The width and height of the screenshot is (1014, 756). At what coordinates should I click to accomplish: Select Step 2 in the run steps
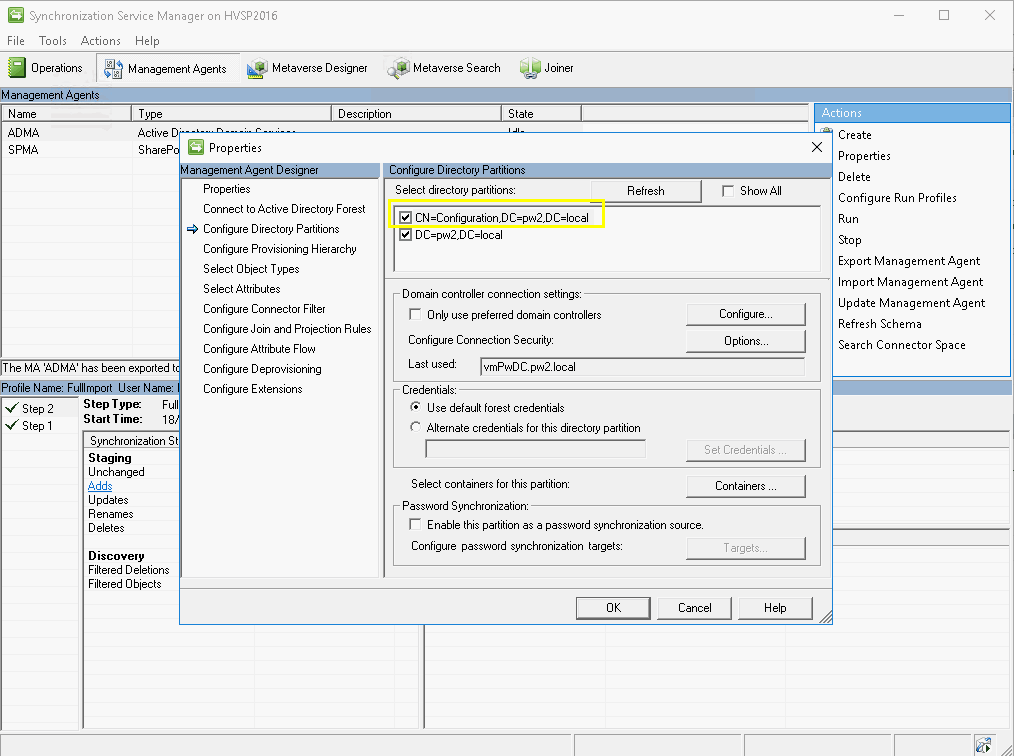click(x=38, y=409)
